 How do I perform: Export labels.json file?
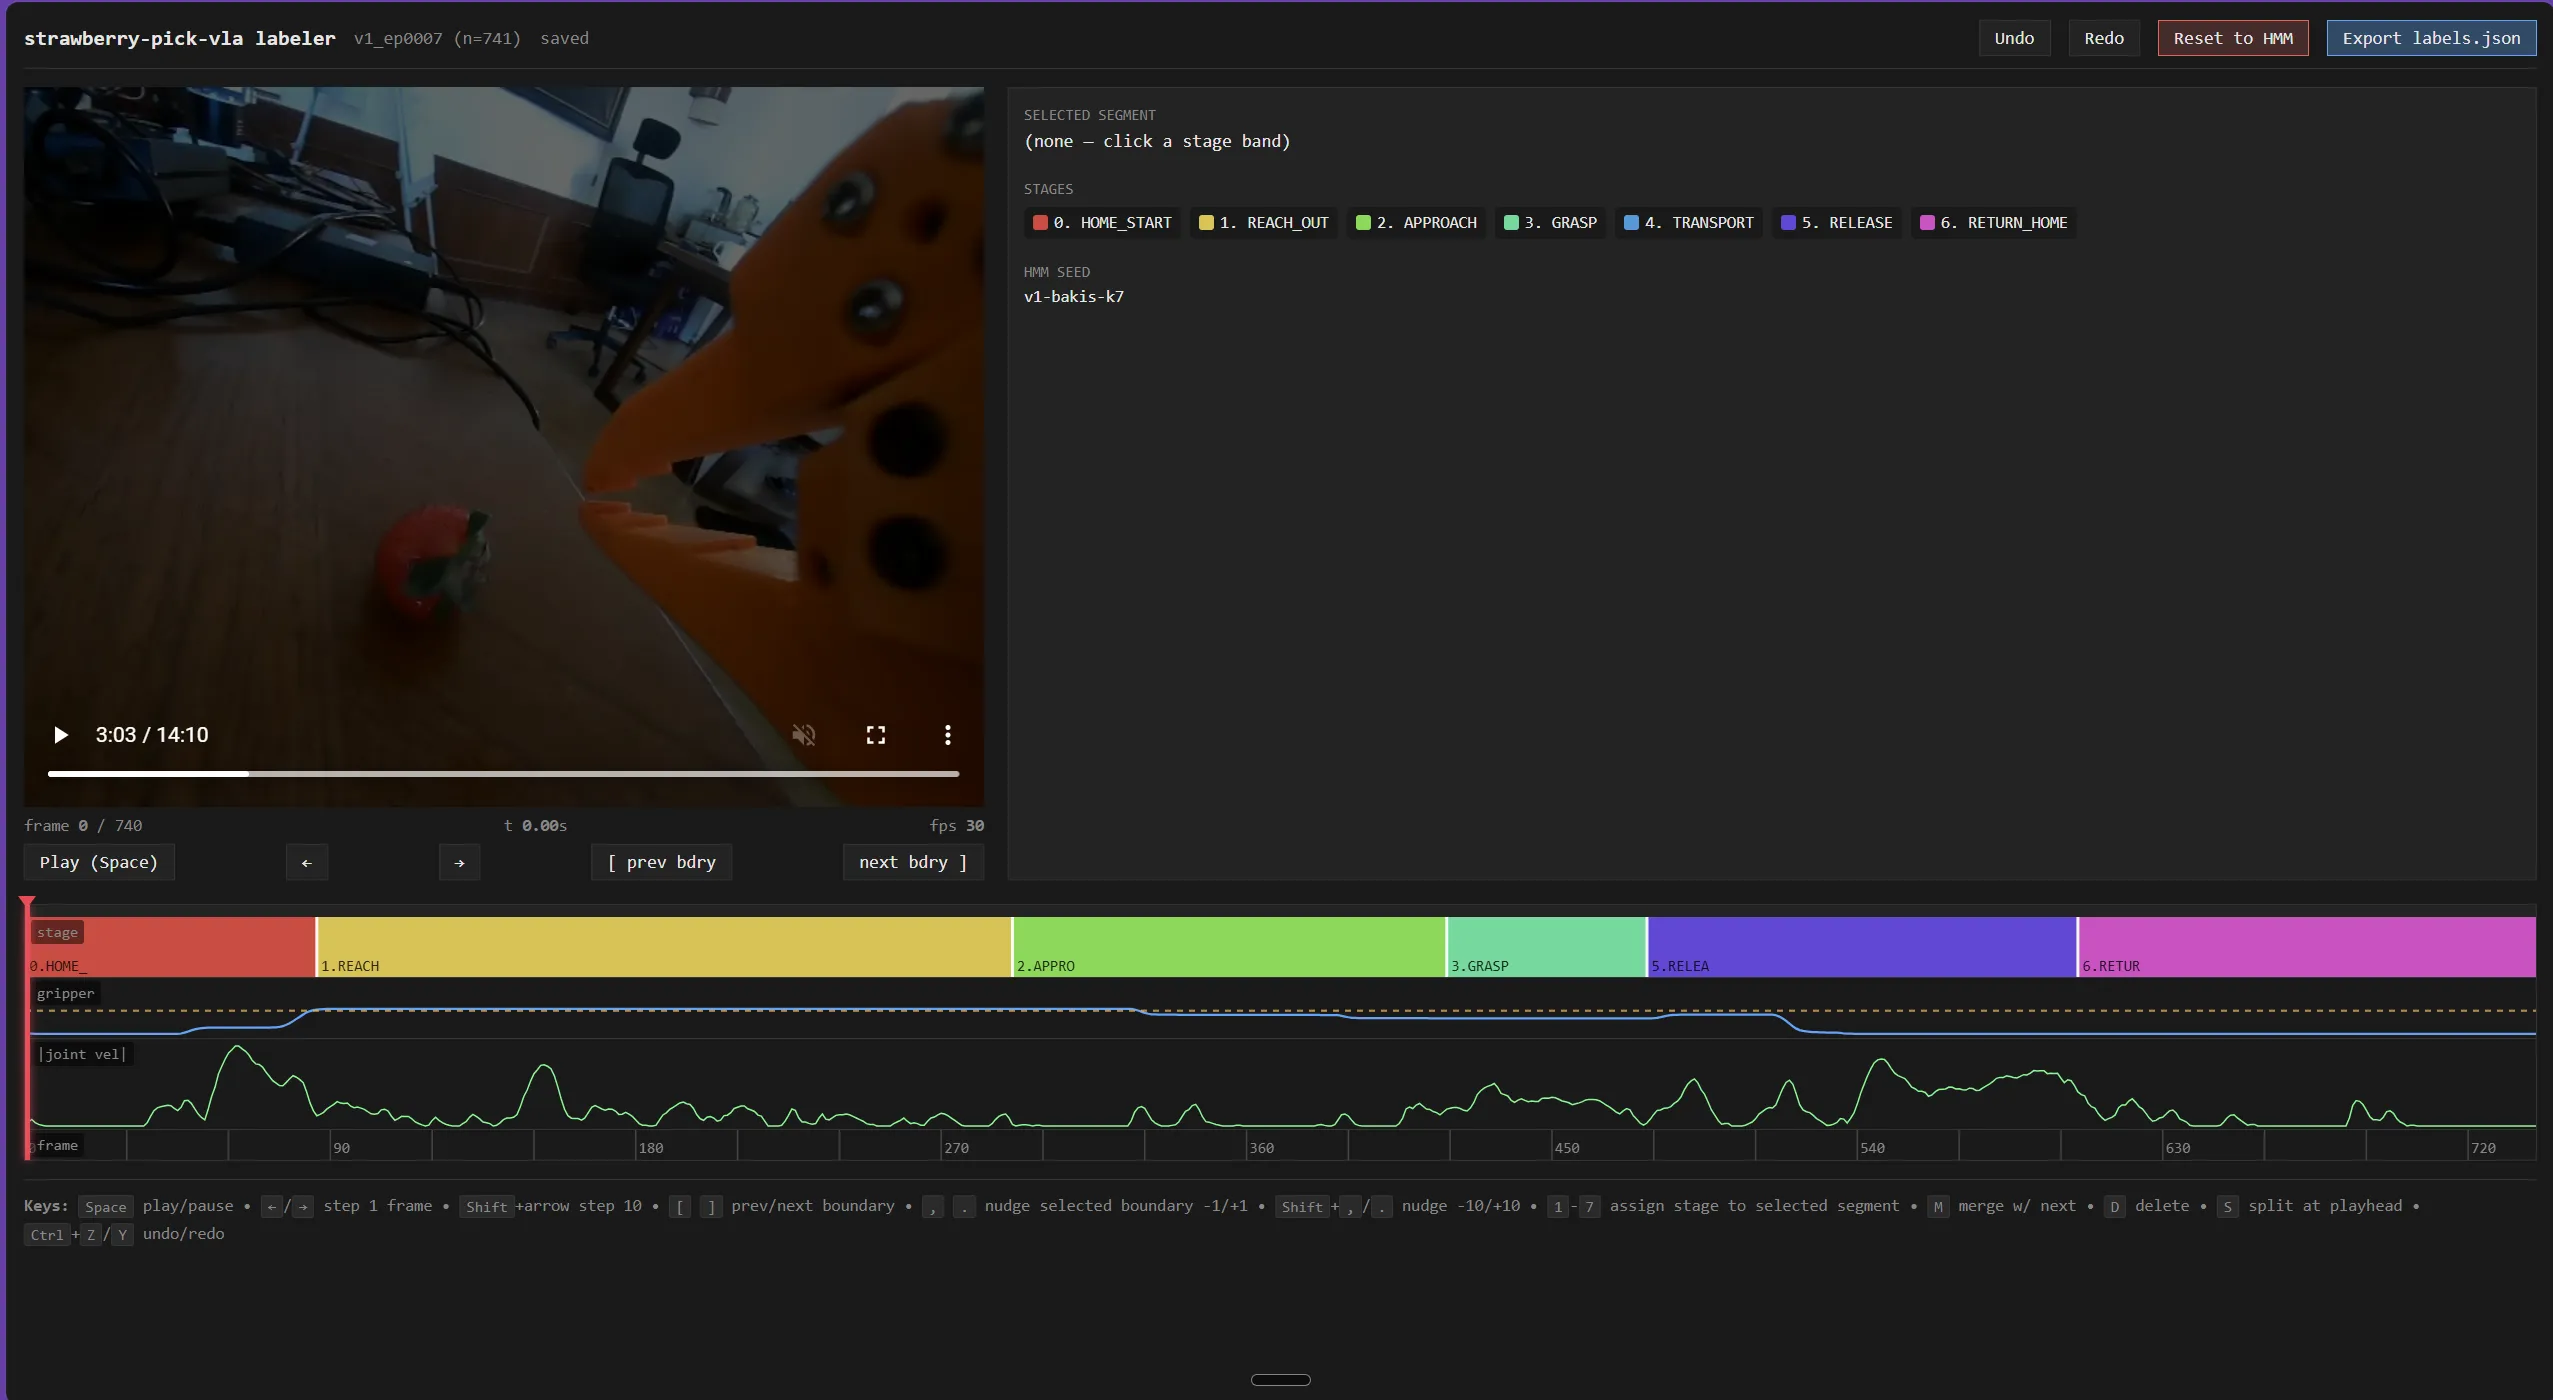(2431, 38)
